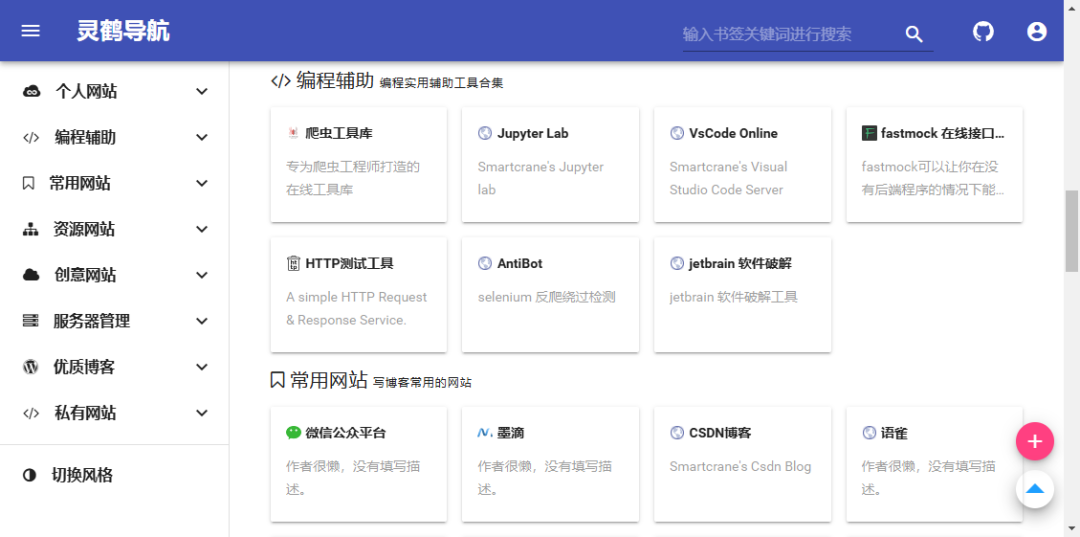Viewport: 1080px width, 537px height.
Task: Click the 资源网站 sitemap icon in sidebar
Action: coord(30,230)
